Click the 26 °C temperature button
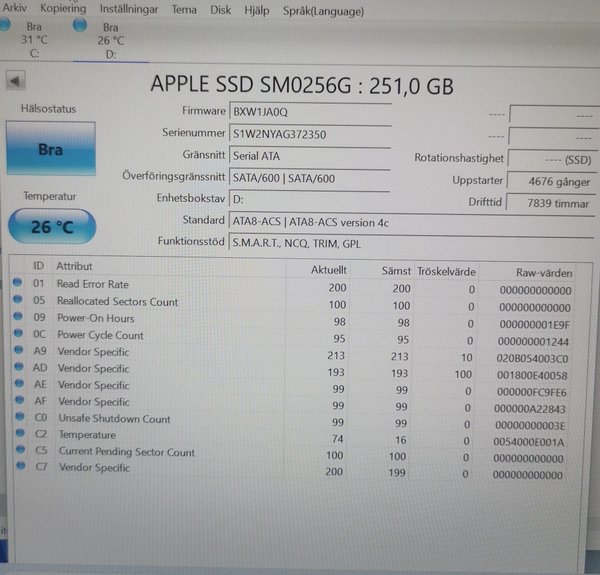The height and width of the screenshot is (575, 600). click(51, 226)
